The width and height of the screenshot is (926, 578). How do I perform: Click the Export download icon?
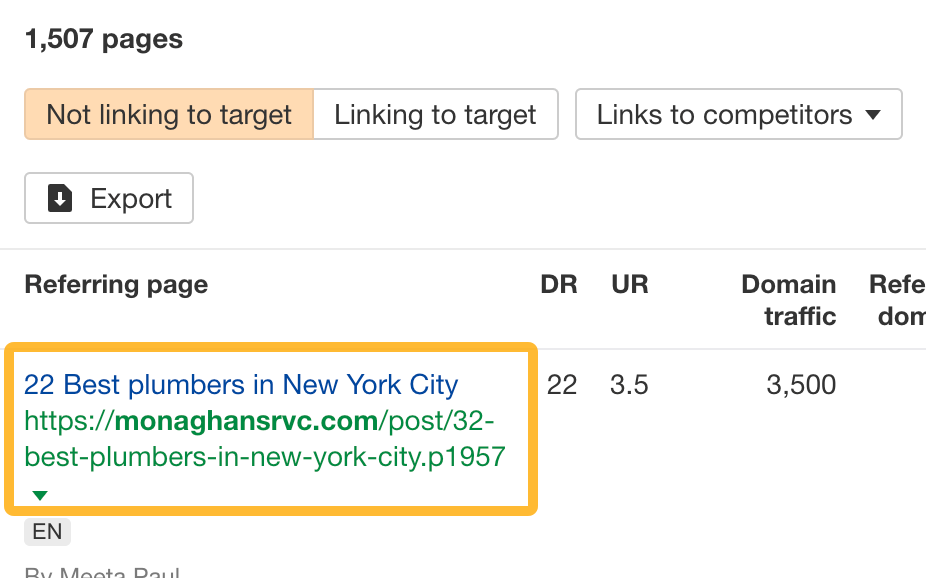coord(61,198)
